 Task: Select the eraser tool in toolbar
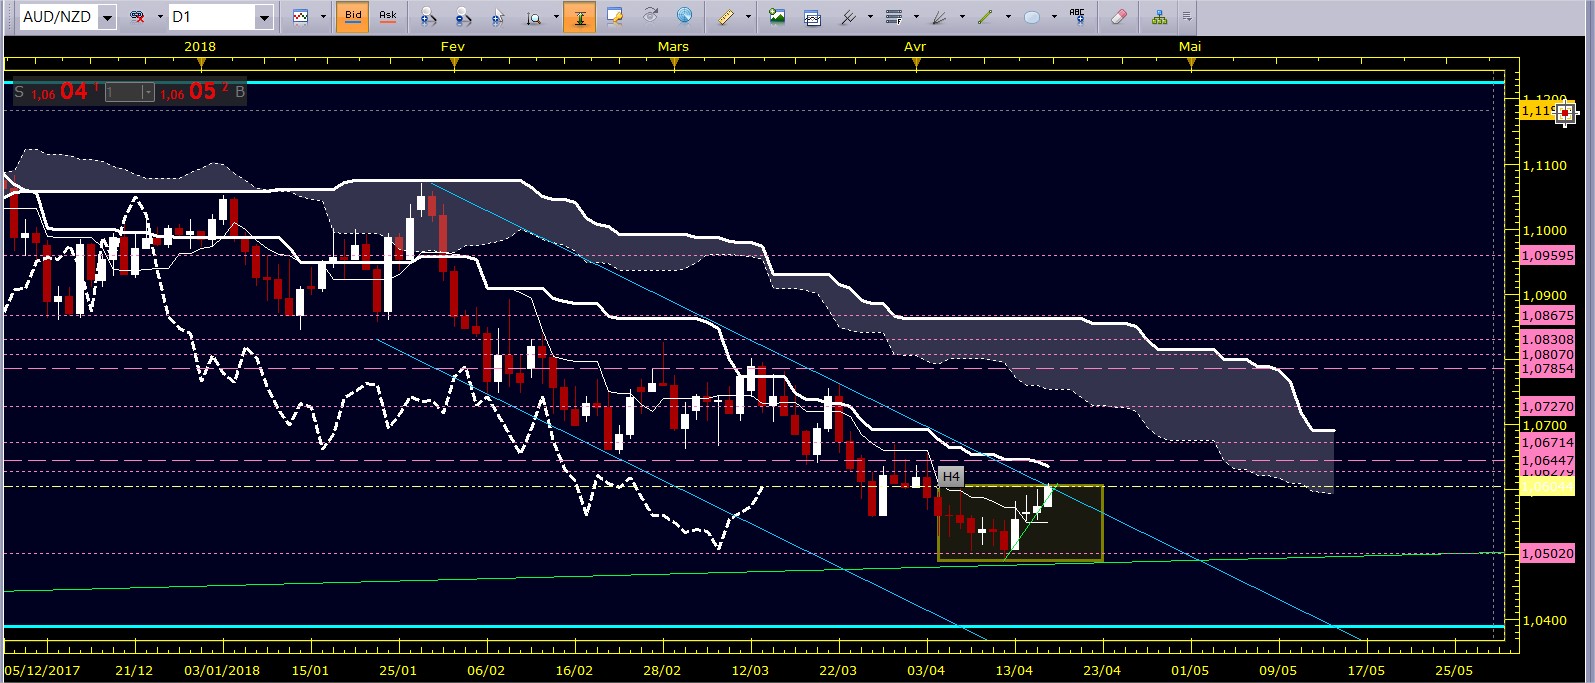[1119, 17]
